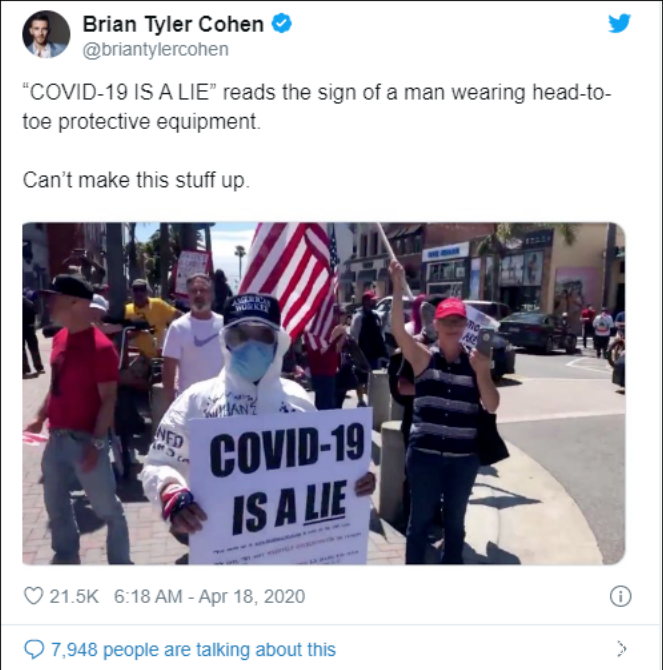
Task: Click the woman's red cap in the video
Action: coord(450,309)
